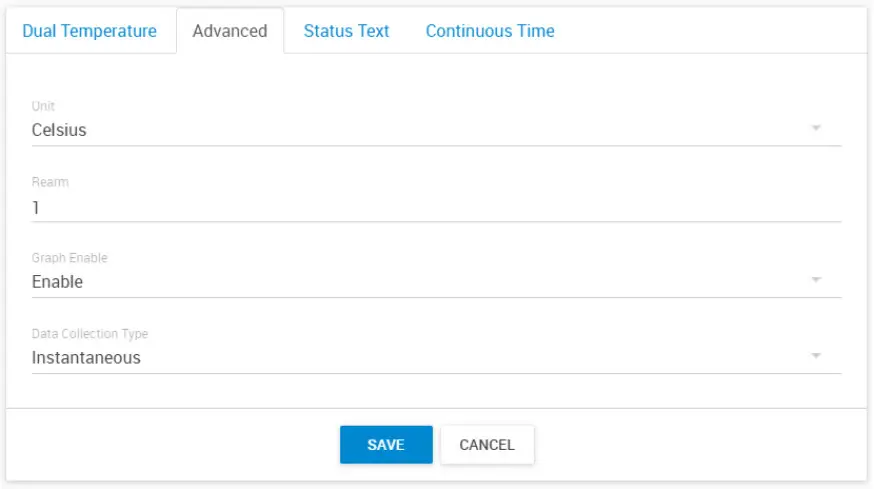
Task: Click the Graph Enable label
Action: (x=69, y=258)
